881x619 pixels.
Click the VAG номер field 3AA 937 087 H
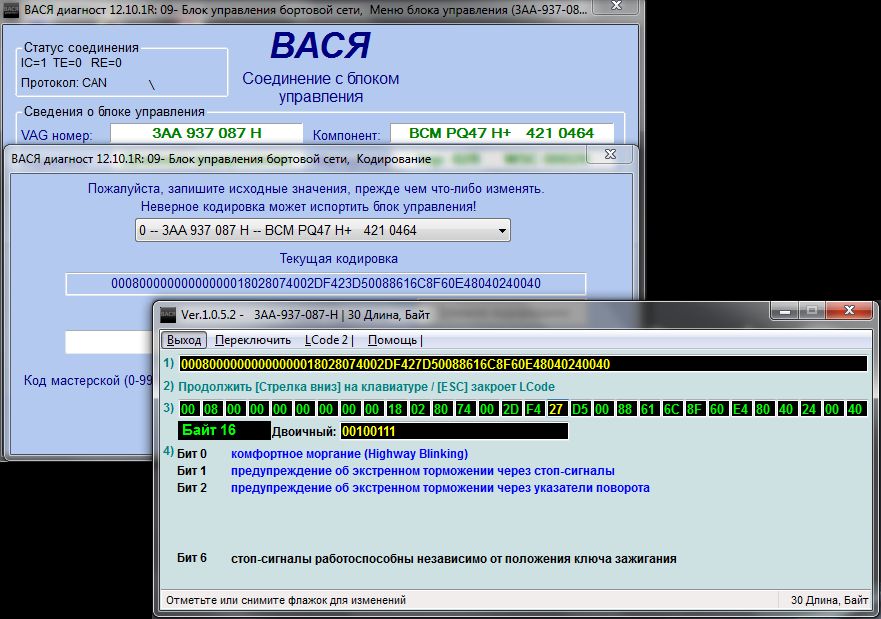click(207, 133)
